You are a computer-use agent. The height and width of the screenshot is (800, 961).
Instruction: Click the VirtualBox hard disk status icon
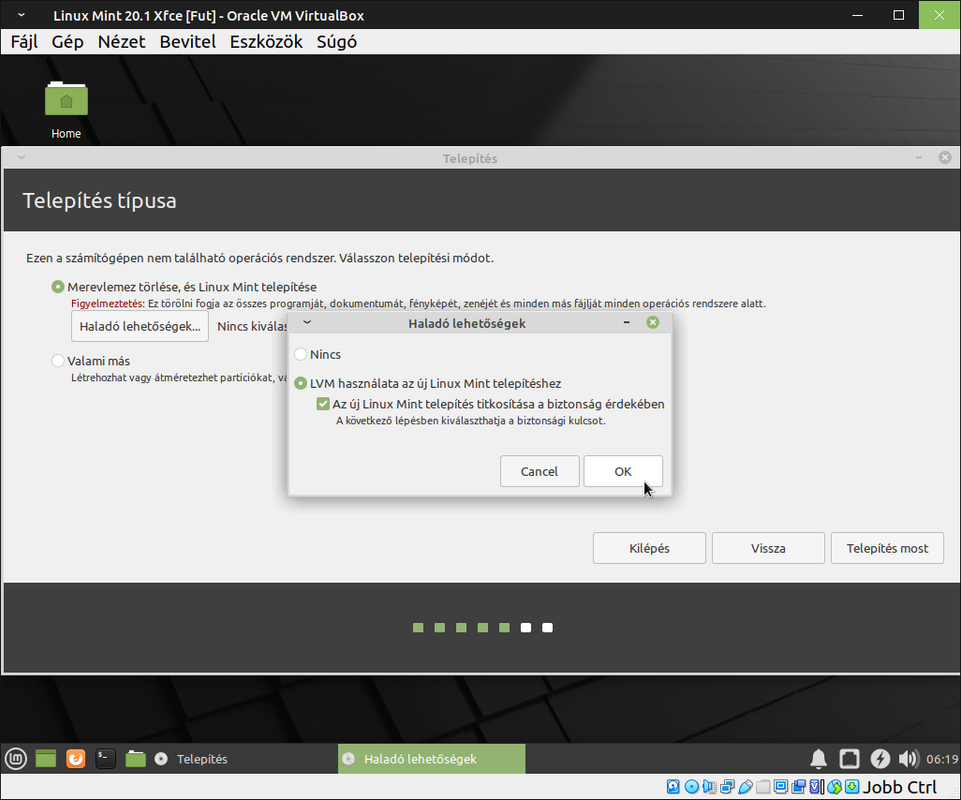pyautogui.click(x=673, y=787)
